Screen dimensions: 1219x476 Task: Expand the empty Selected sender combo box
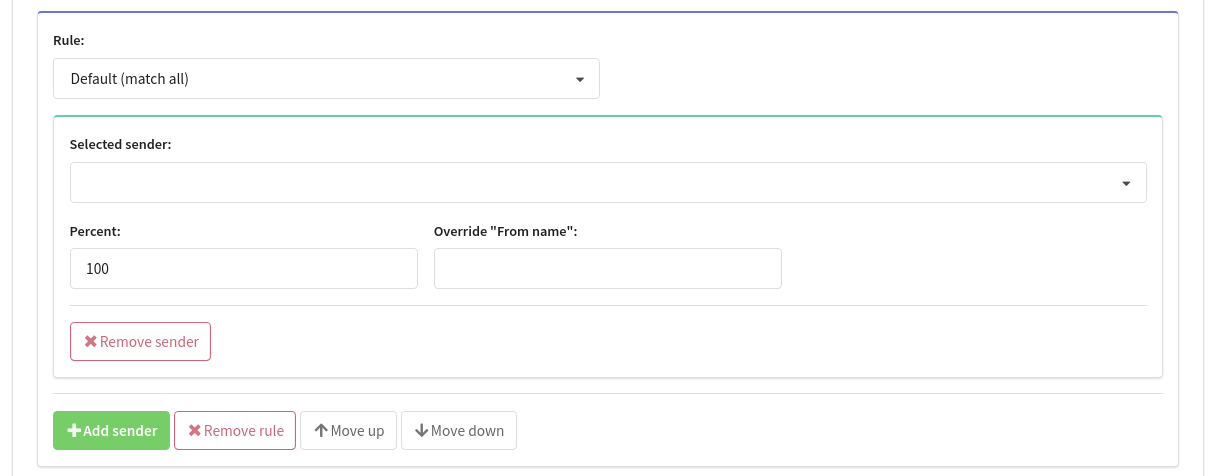pyautogui.click(x=608, y=182)
